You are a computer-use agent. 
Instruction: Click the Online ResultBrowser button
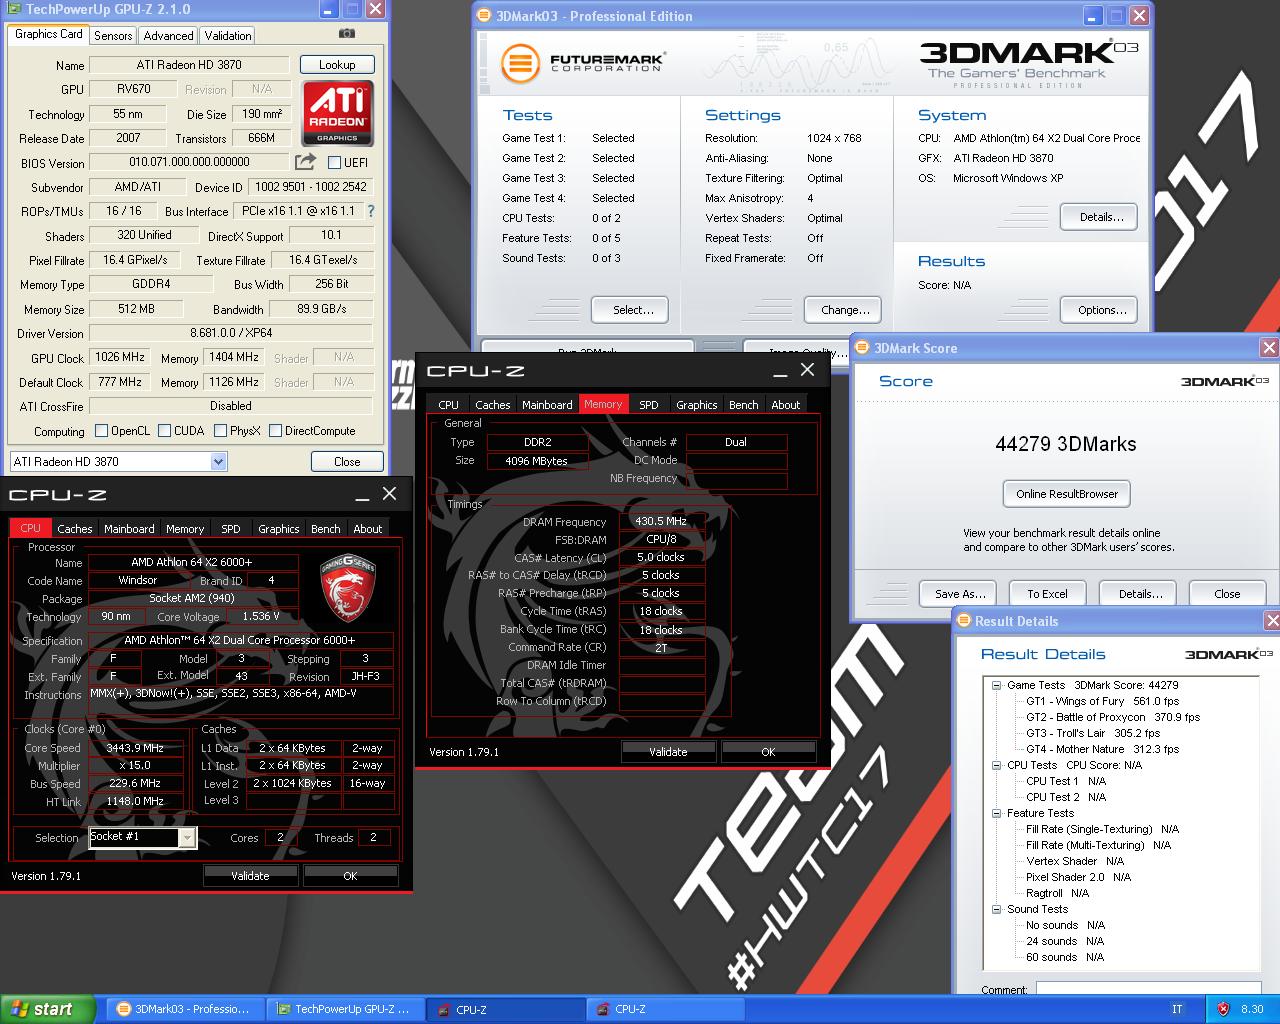[x=1066, y=494]
